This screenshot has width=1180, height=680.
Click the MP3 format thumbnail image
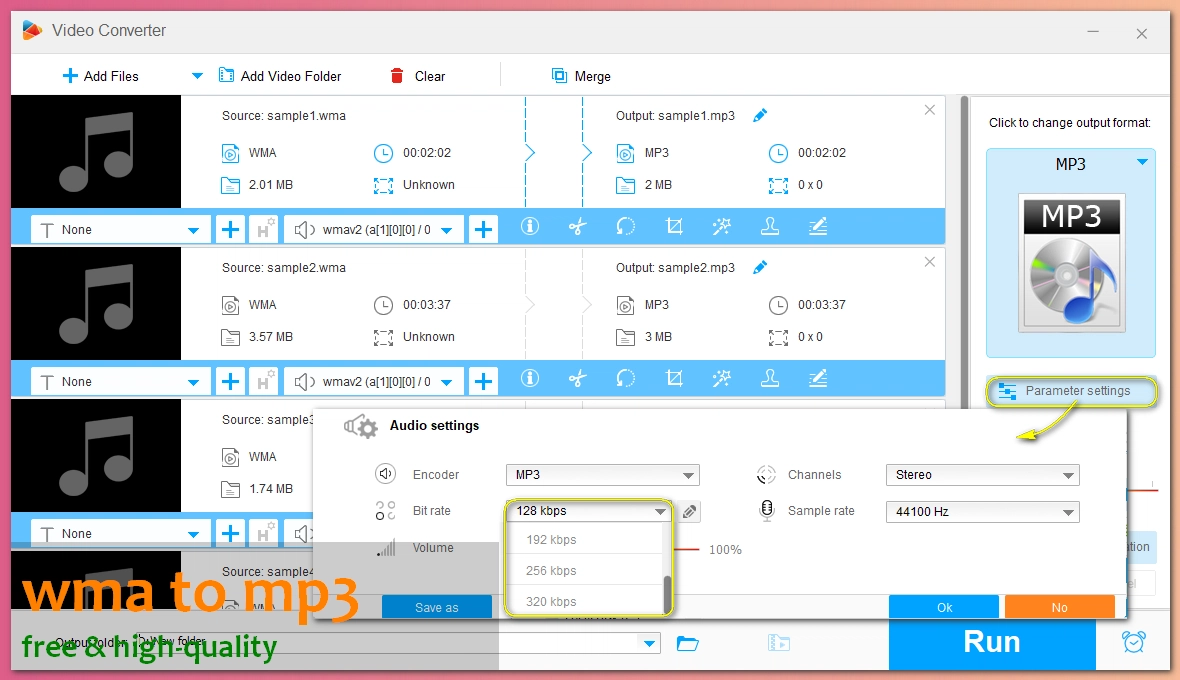click(x=1072, y=263)
